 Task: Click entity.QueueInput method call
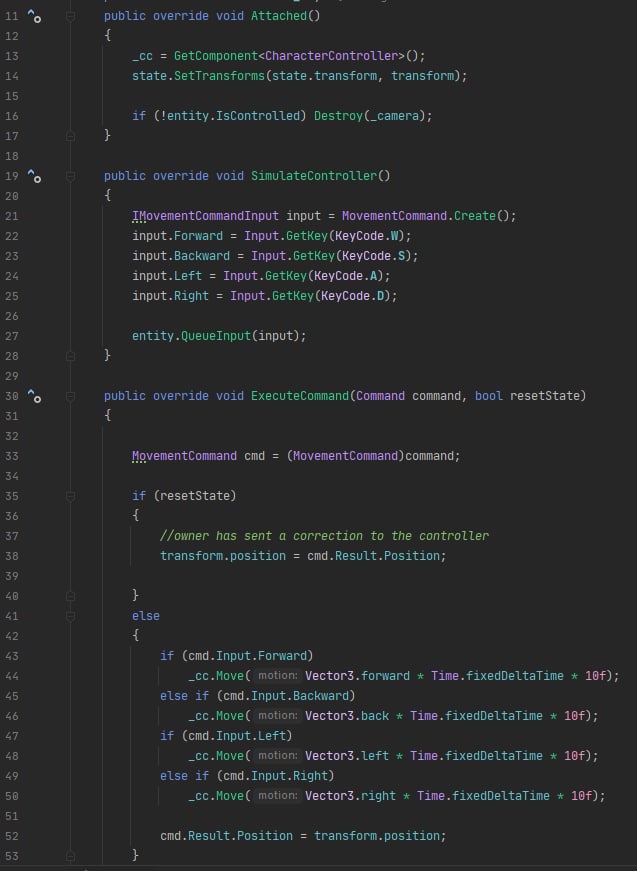192,336
